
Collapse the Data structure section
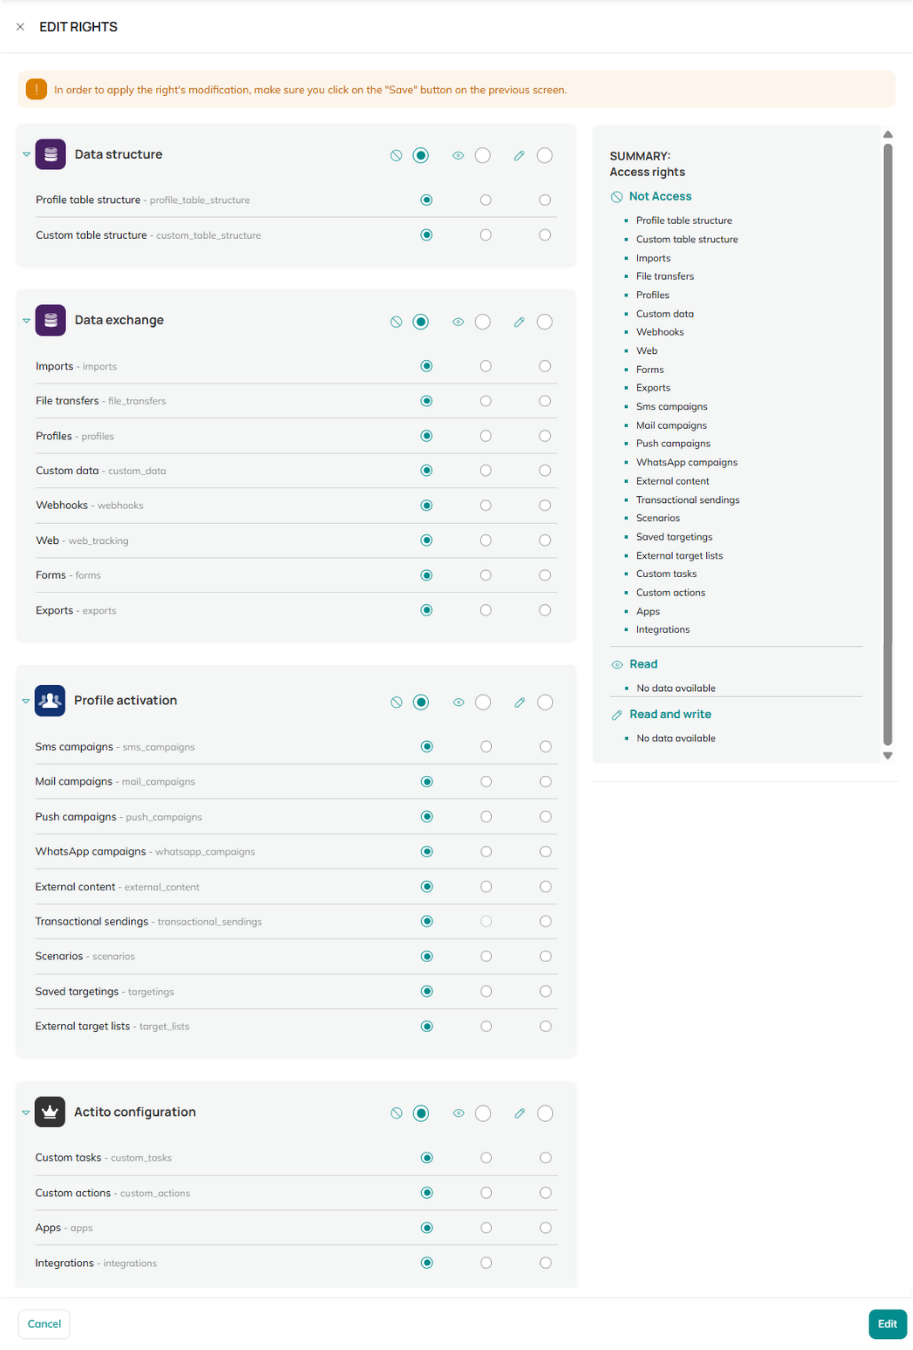26,155
